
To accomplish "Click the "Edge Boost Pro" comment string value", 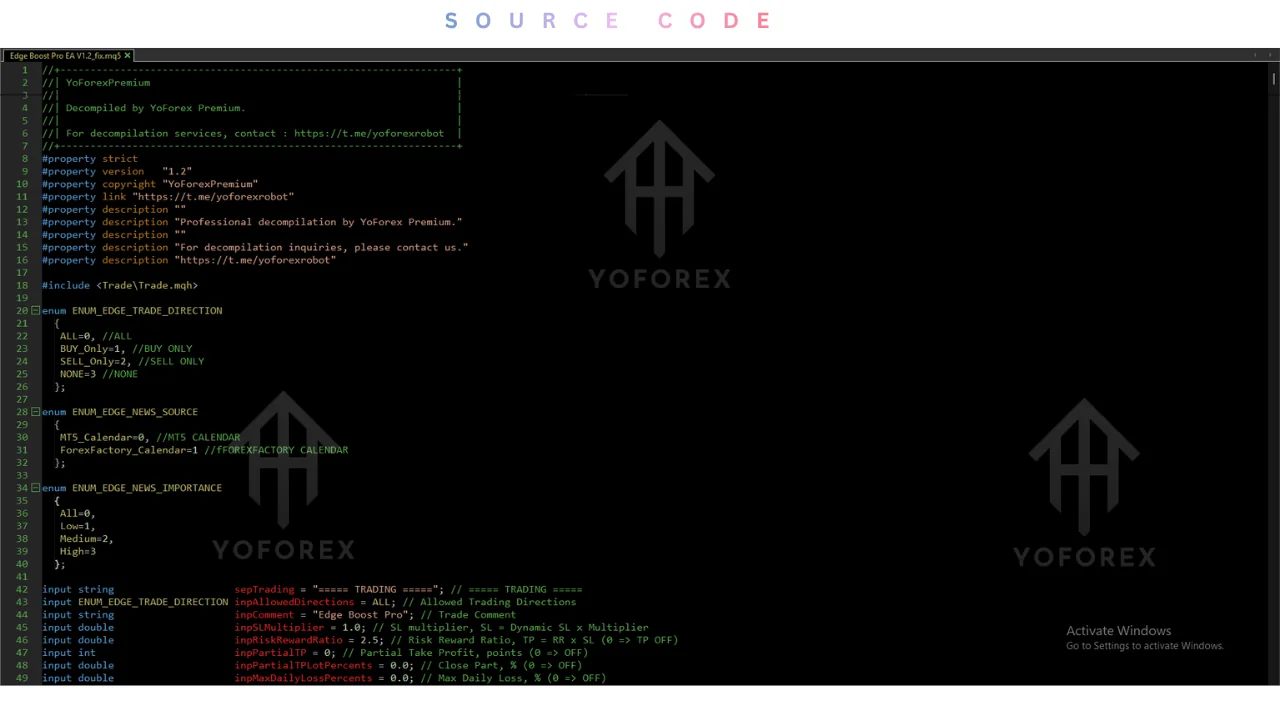I will pyautogui.click(x=361, y=615).
